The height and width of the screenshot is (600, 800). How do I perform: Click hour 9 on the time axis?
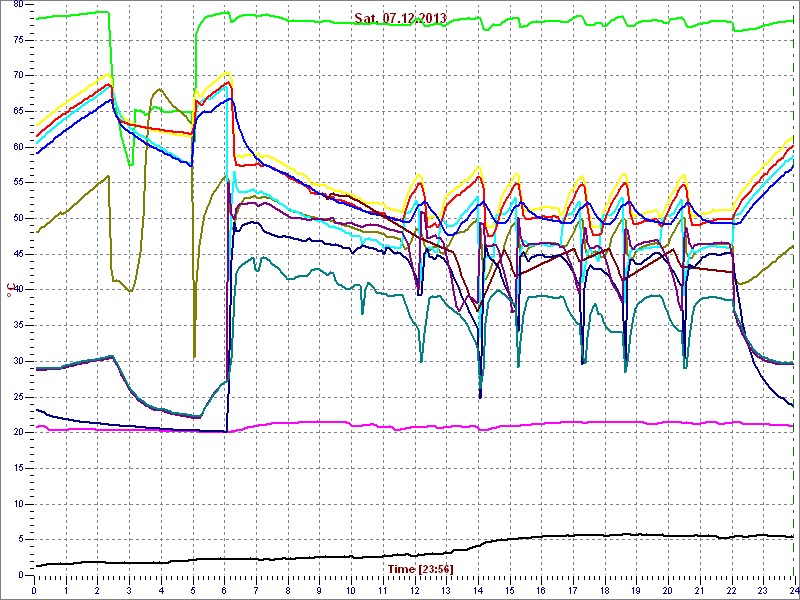[x=319, y=590]
